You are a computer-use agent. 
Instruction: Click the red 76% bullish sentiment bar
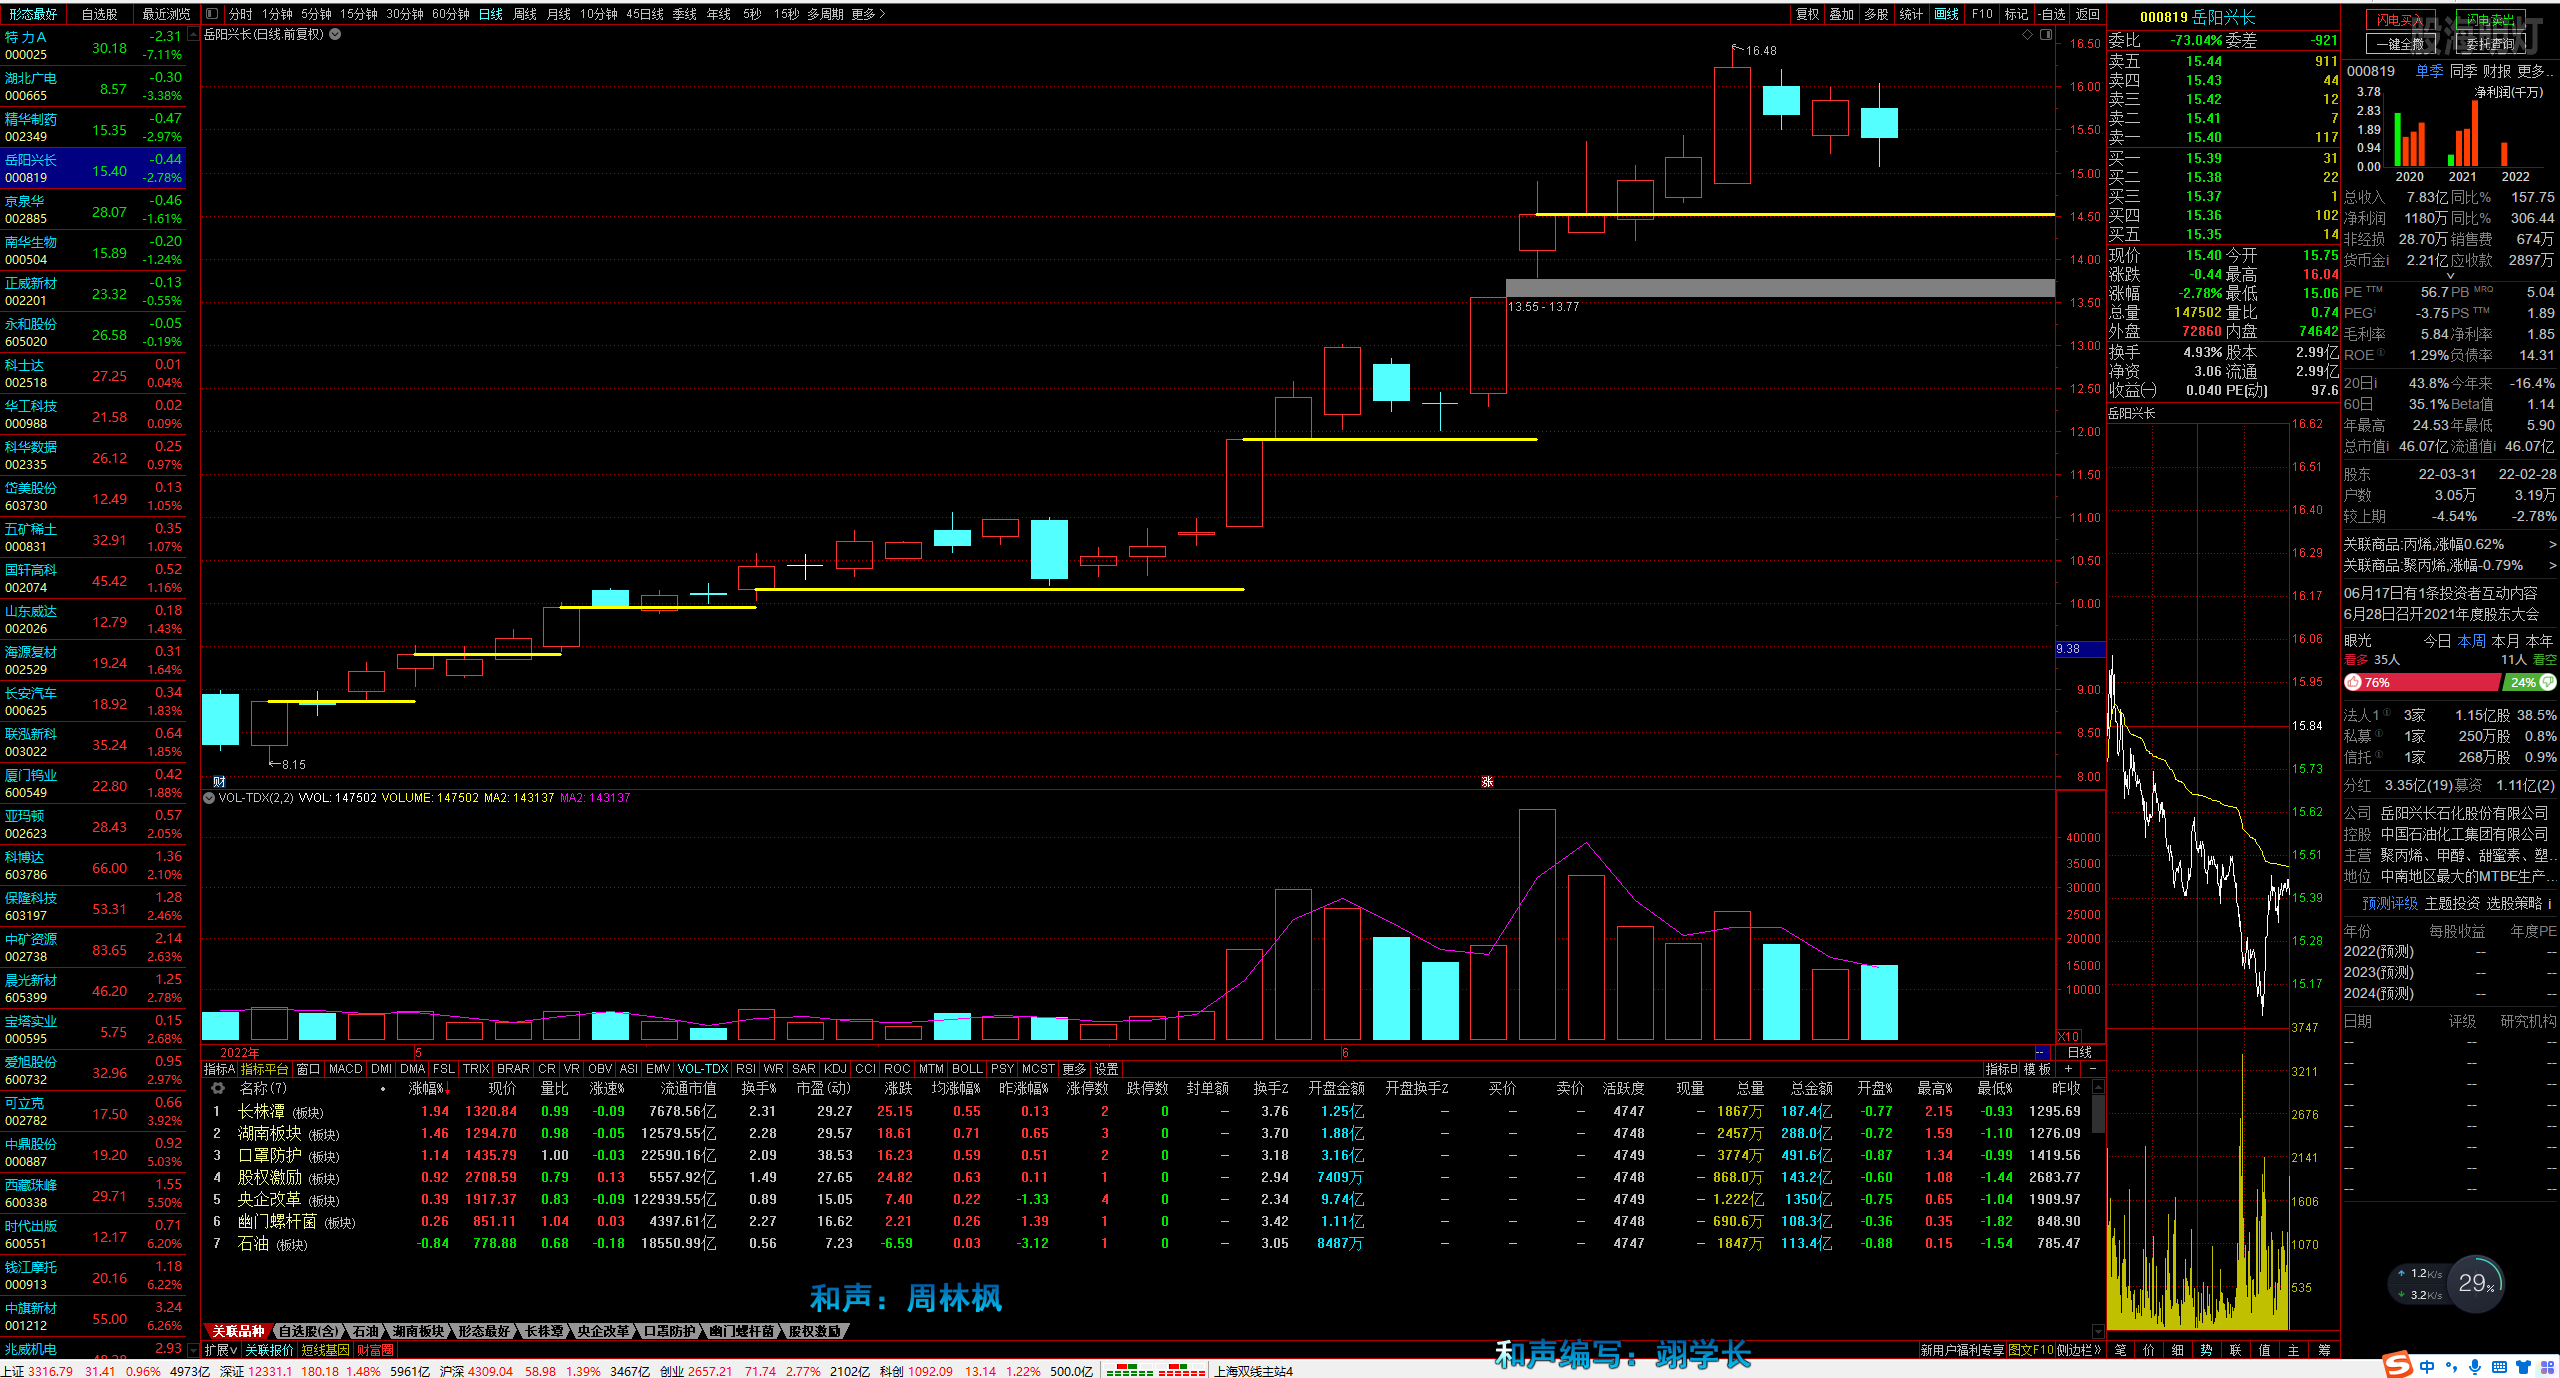coord(2421,683)
